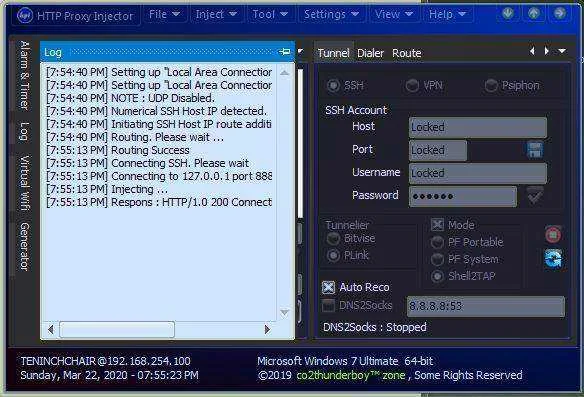Click the 'Numerical SSH Host IP detected.' log line

[156, 111]
